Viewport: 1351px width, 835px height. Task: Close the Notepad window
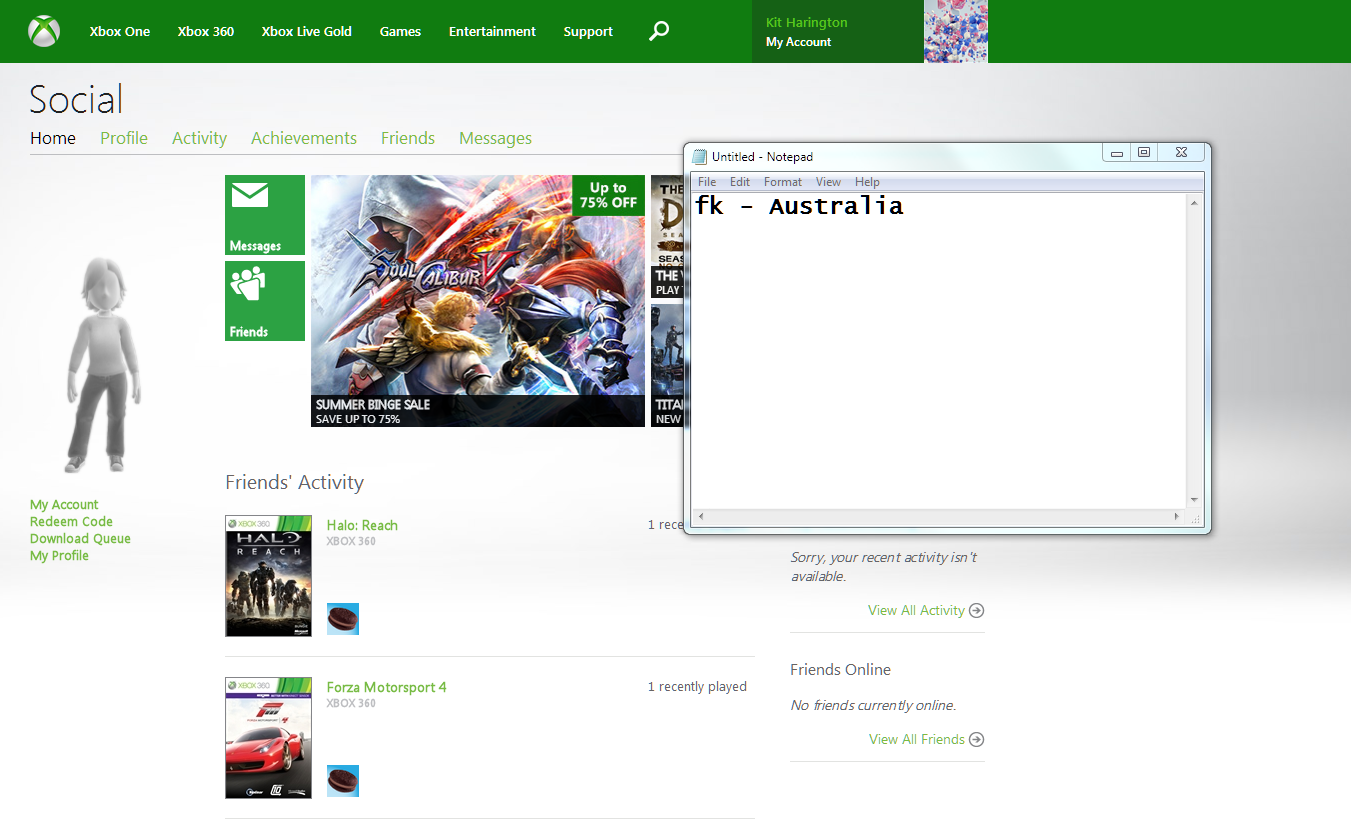[x=1181, y=153]
